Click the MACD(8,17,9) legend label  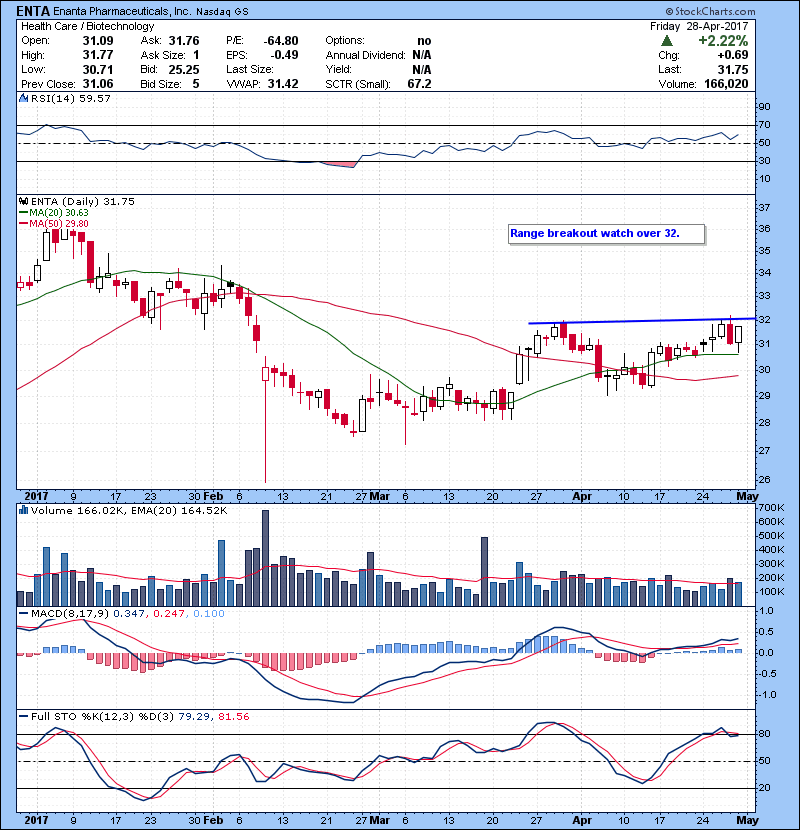(70, 614)
